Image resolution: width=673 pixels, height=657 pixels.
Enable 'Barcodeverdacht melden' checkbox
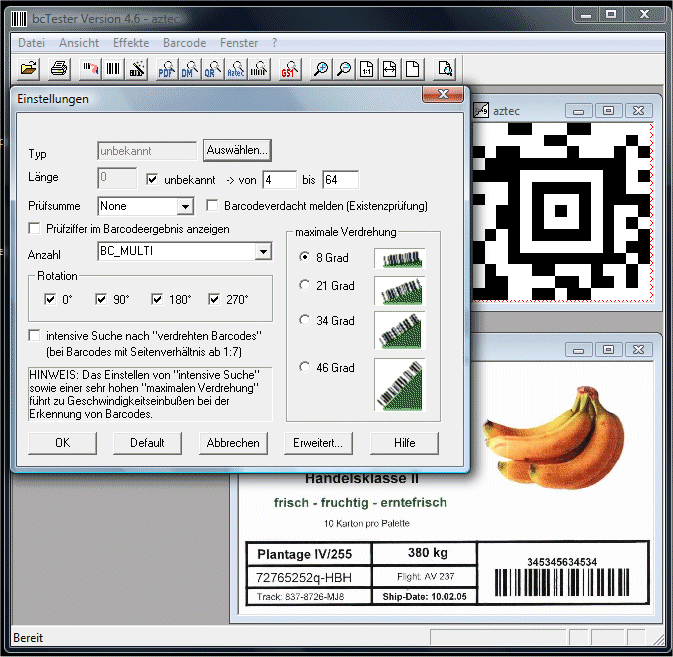pos(212,205)
